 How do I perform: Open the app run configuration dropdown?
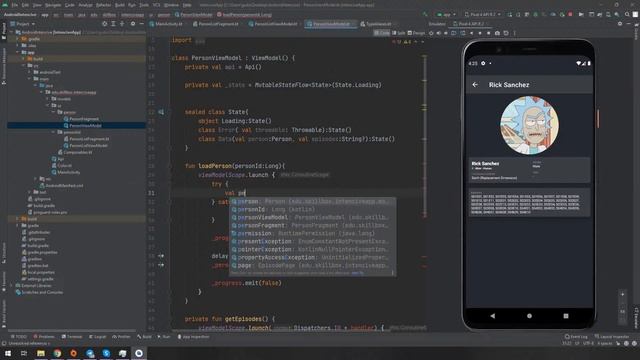pos(446,14)
